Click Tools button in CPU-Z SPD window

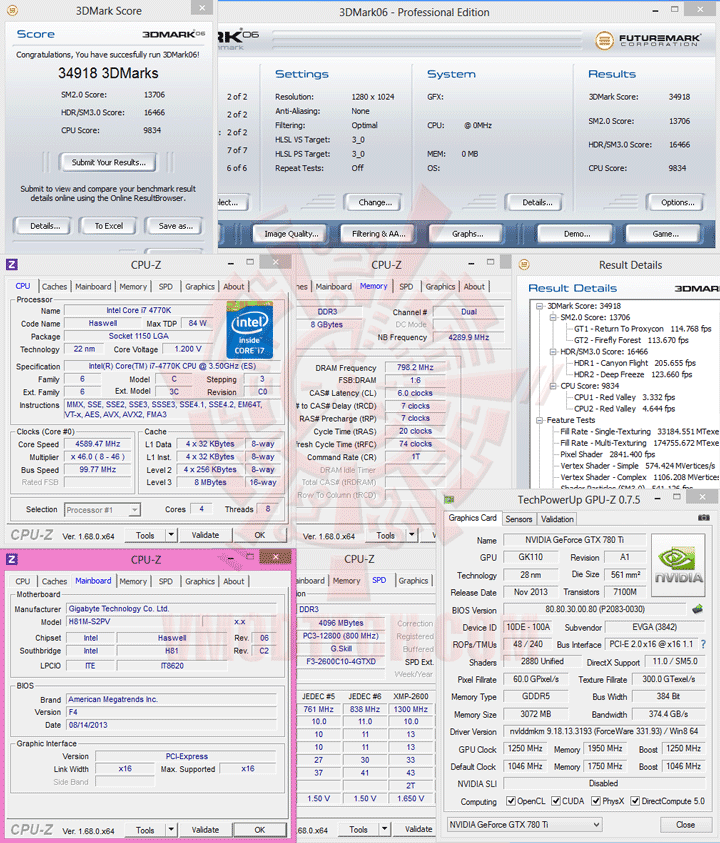[358, 830]
